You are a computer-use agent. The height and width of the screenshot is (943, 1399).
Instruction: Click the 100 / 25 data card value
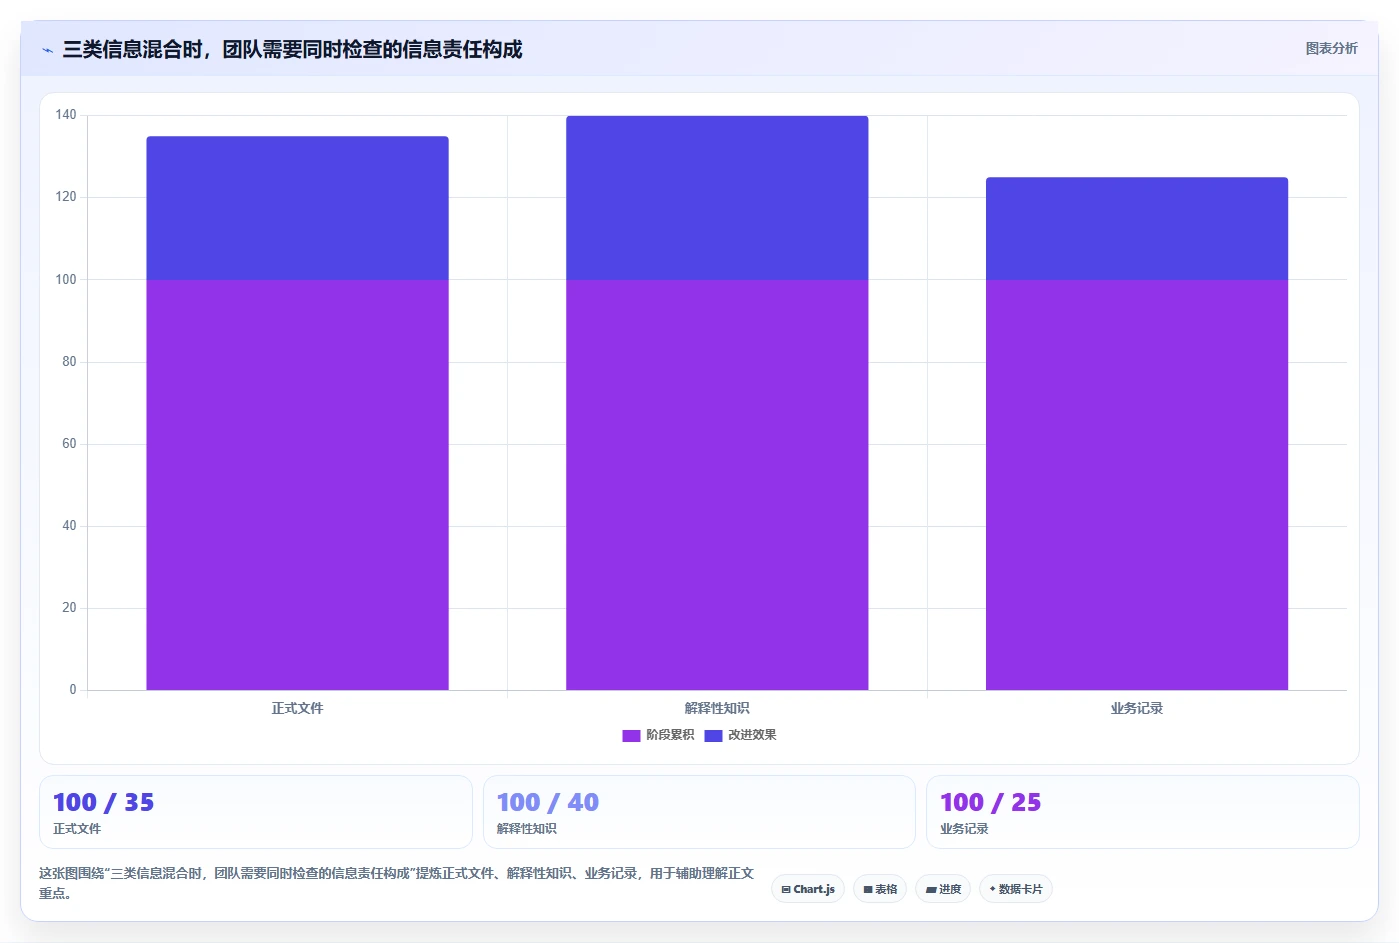coord(991,802)
